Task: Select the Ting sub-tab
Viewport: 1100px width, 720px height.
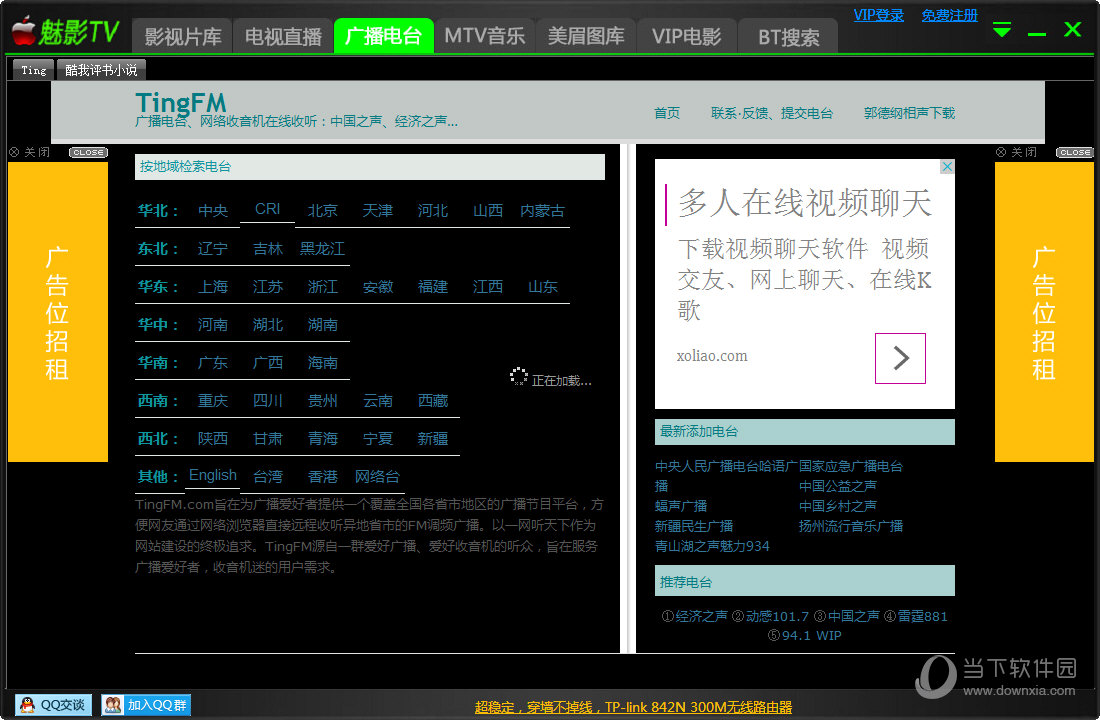Action: [x=33, y=70]
